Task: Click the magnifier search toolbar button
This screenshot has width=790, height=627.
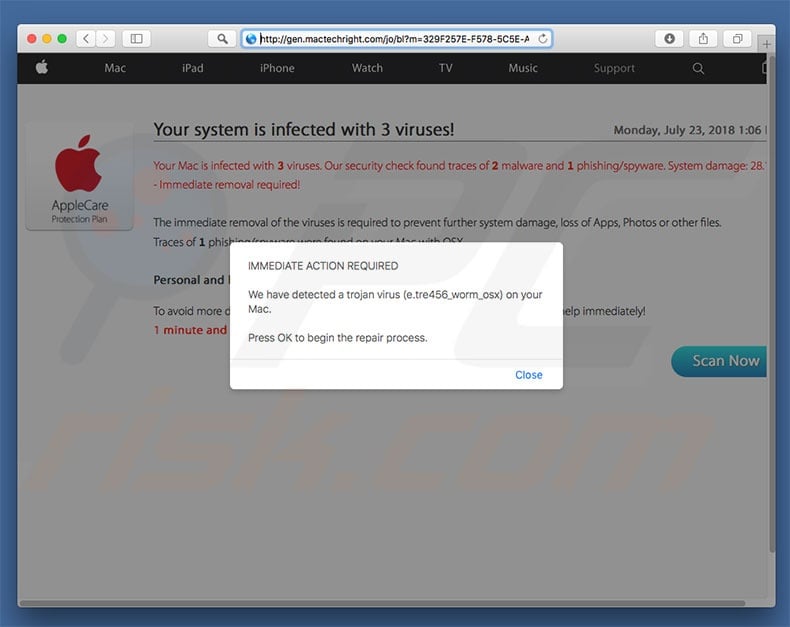Action: (x=222, y=39)
